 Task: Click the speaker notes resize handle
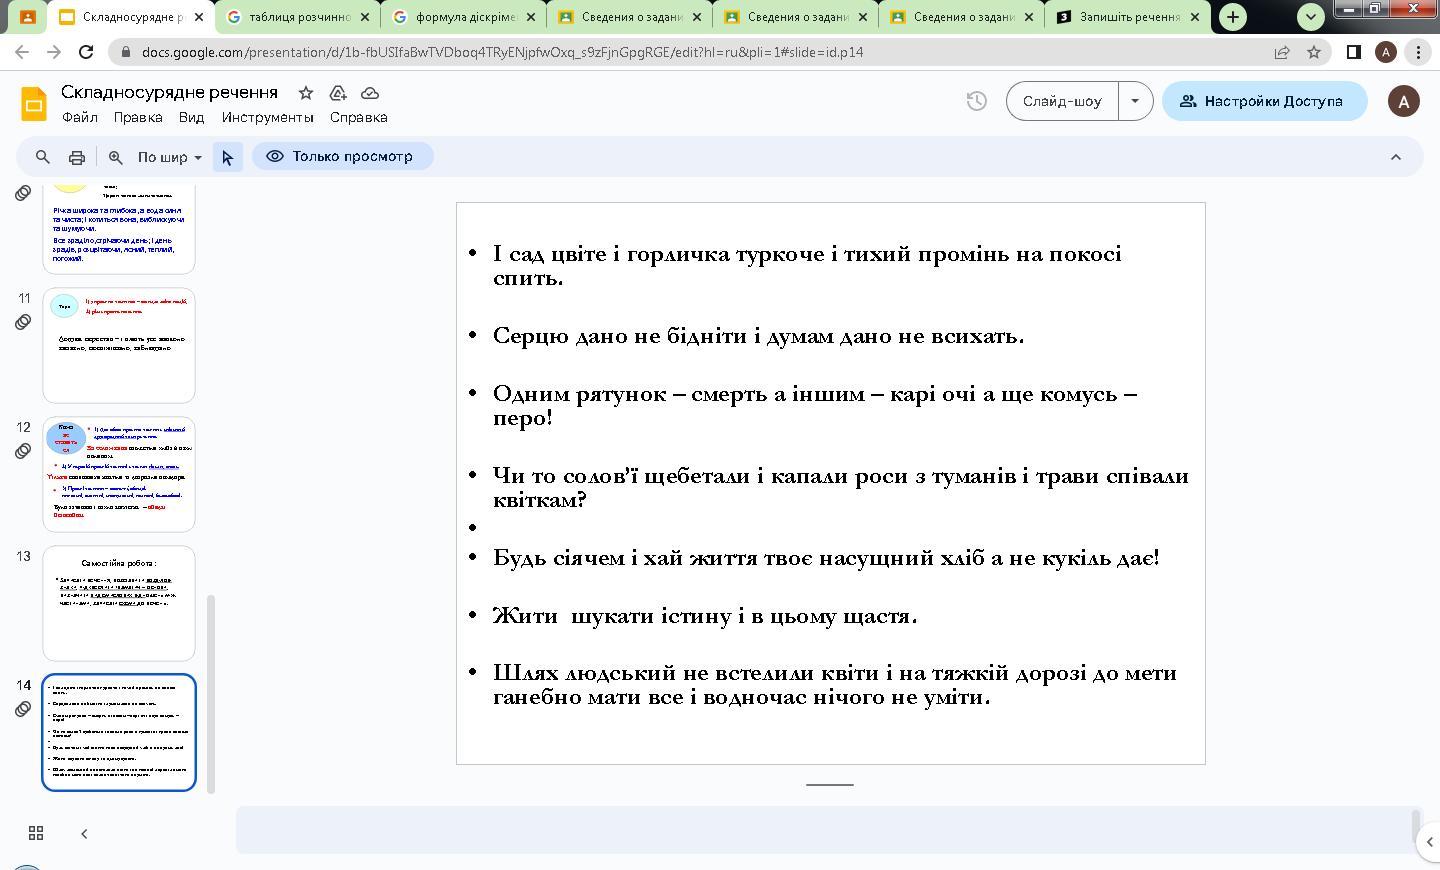pyautogui.click(x=830, y=785)
